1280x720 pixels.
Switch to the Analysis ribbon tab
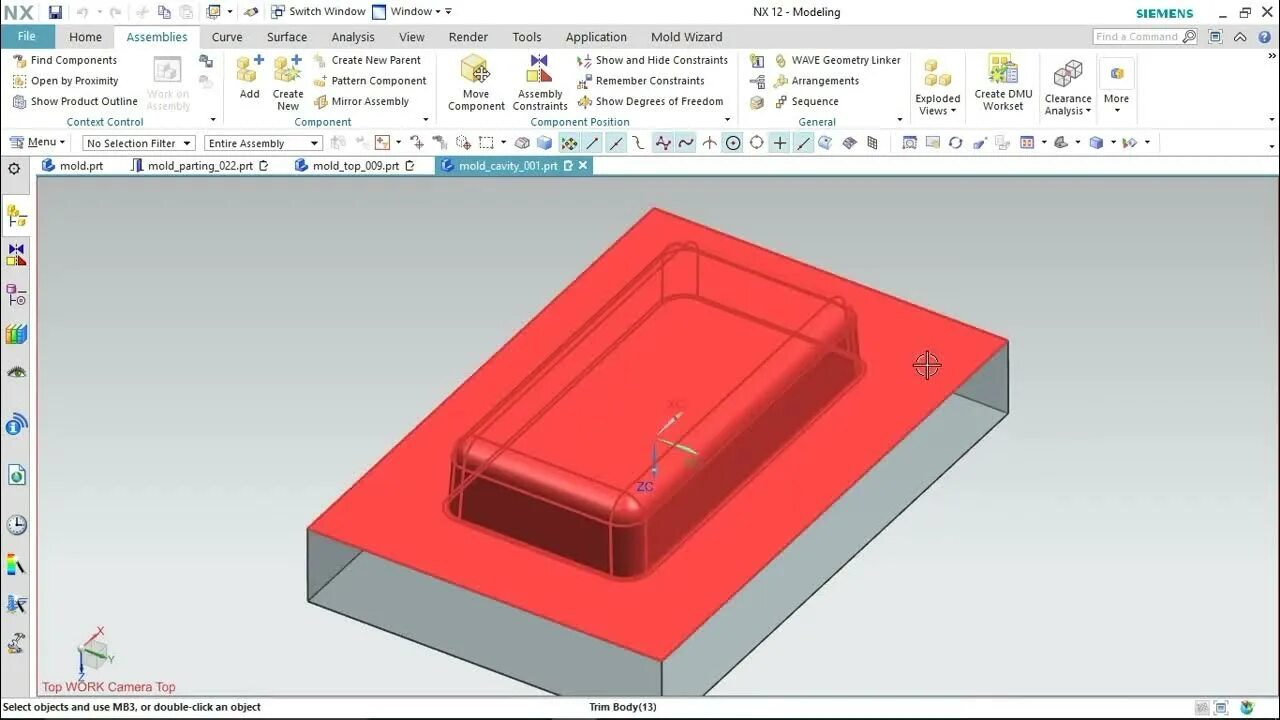[353, 37]
